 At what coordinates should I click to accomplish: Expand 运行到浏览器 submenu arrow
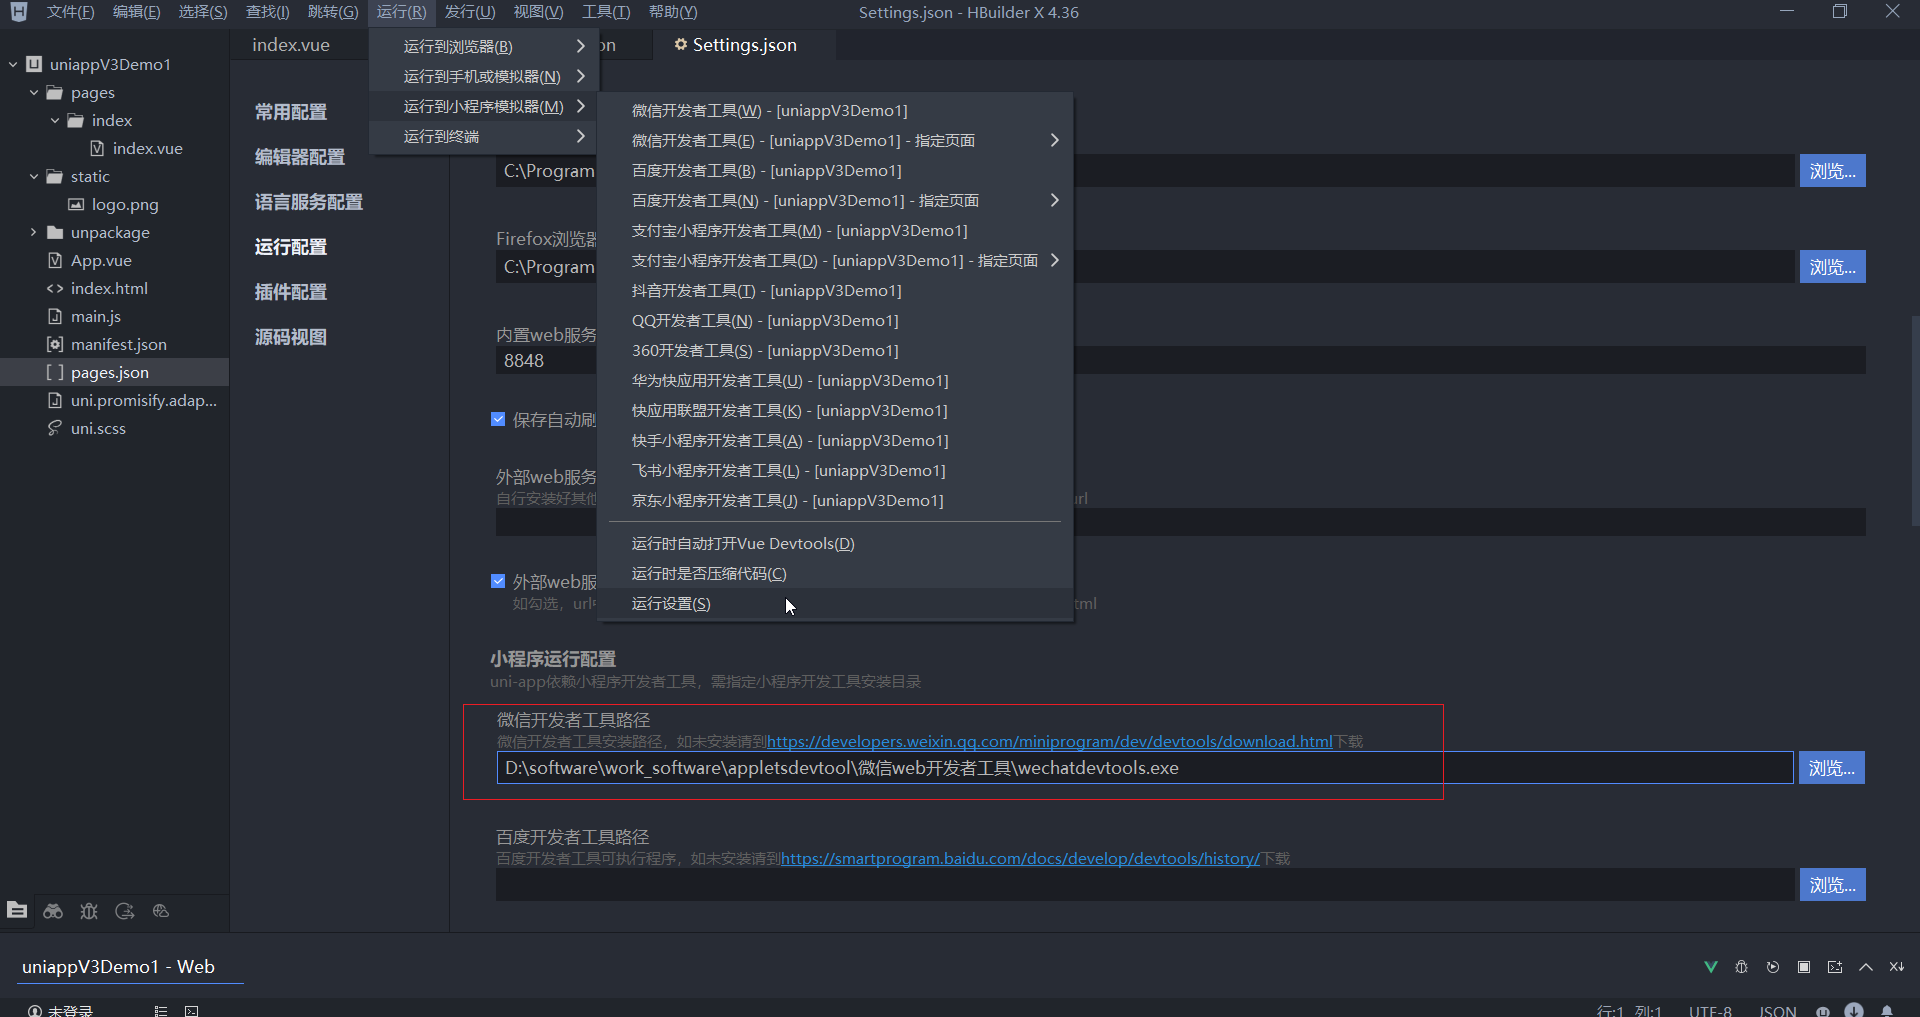tap(581, 46)
